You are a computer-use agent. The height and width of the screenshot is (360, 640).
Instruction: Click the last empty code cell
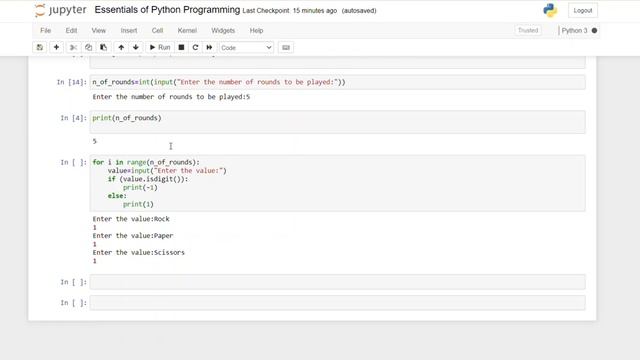[338, 303]
